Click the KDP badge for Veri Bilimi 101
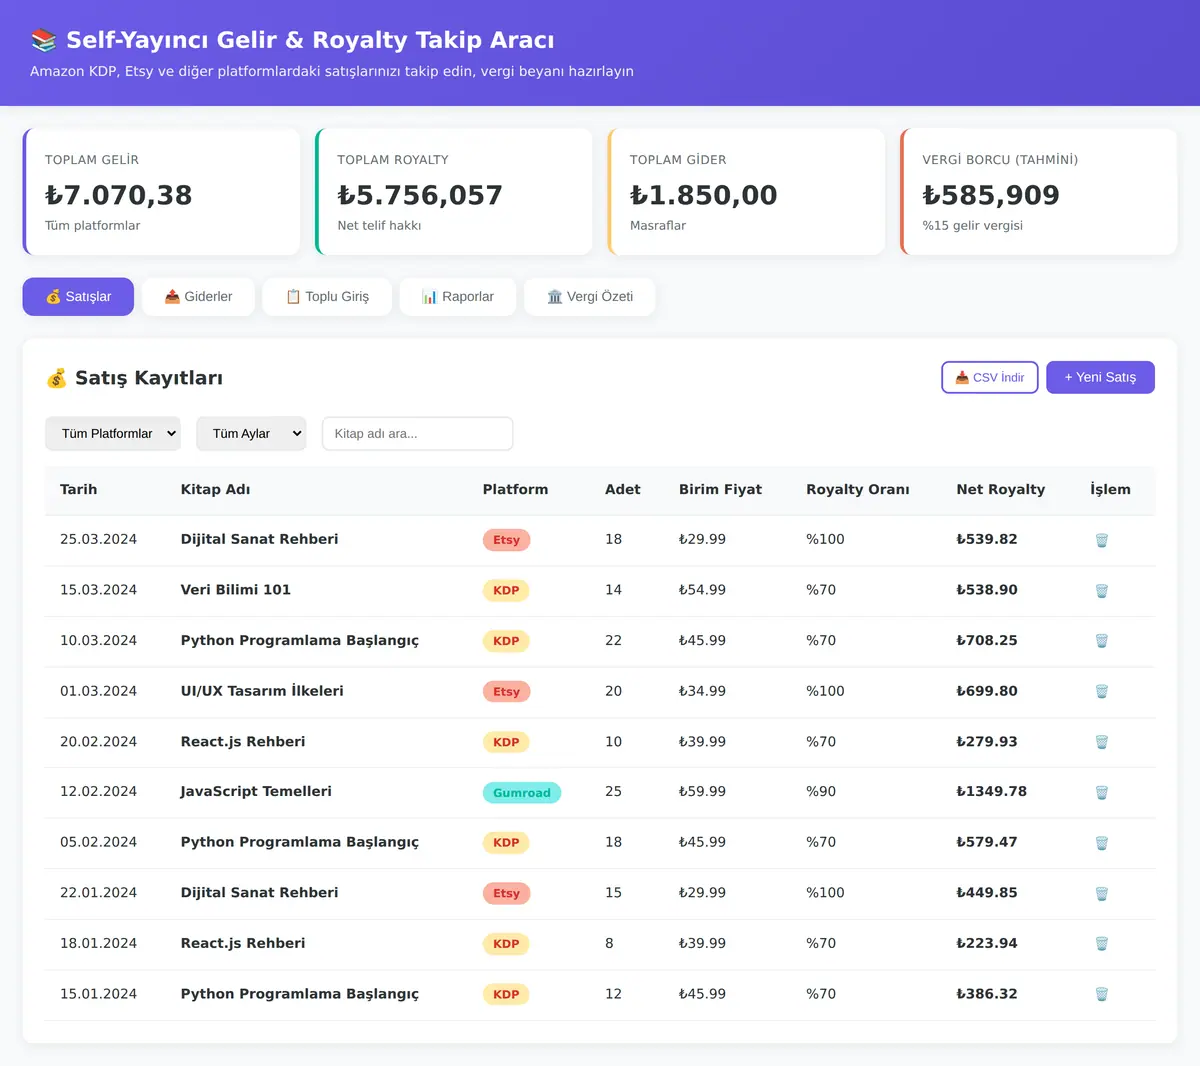The image size is (1200, 1066). click(506, 591)
